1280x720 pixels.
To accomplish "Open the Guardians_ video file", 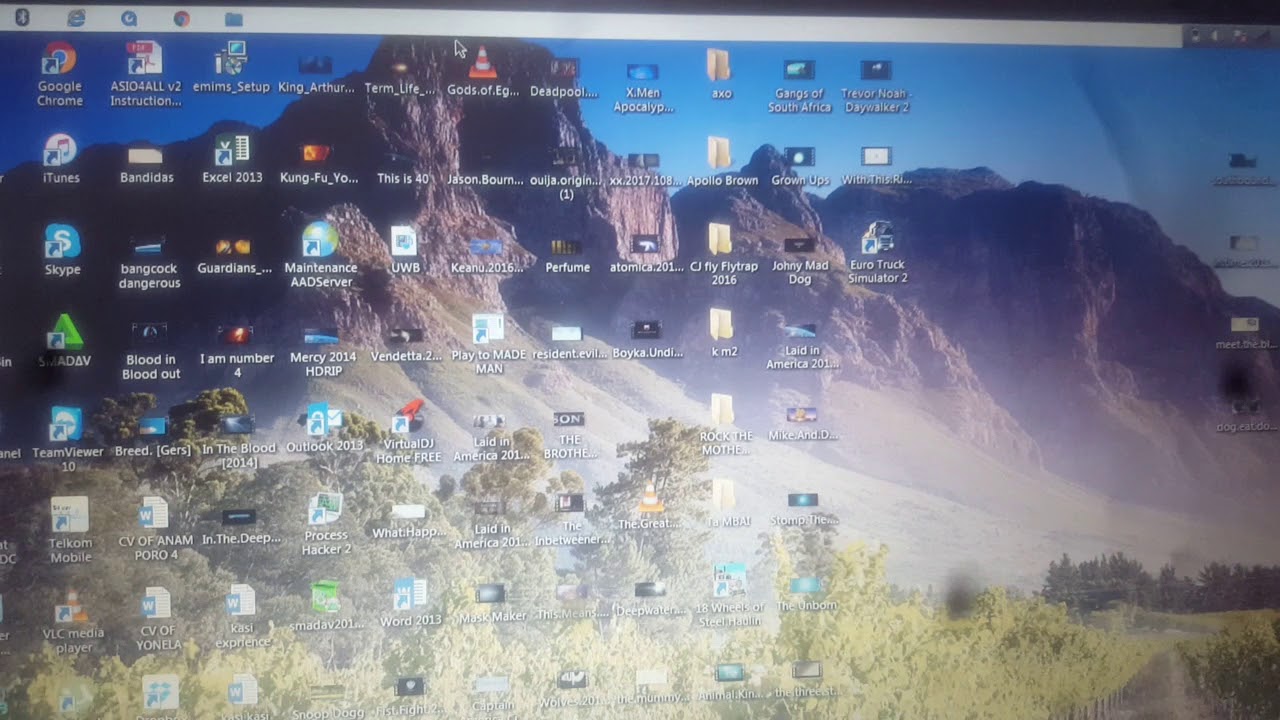I will (234, 256).
